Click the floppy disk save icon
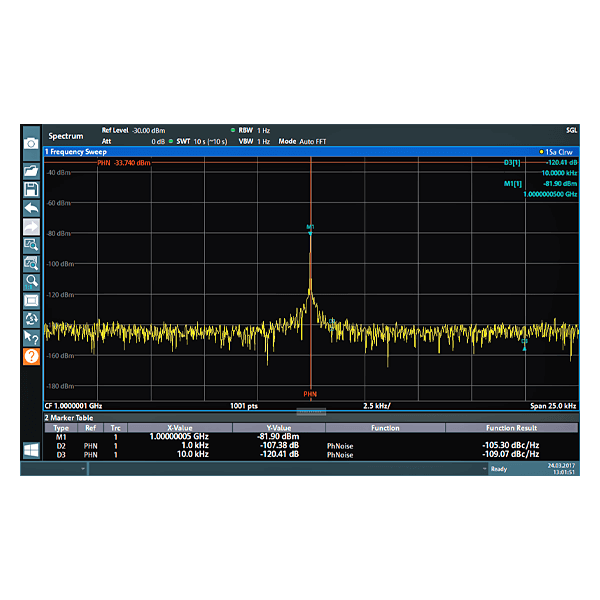600x600 pixels. (31, 189)
